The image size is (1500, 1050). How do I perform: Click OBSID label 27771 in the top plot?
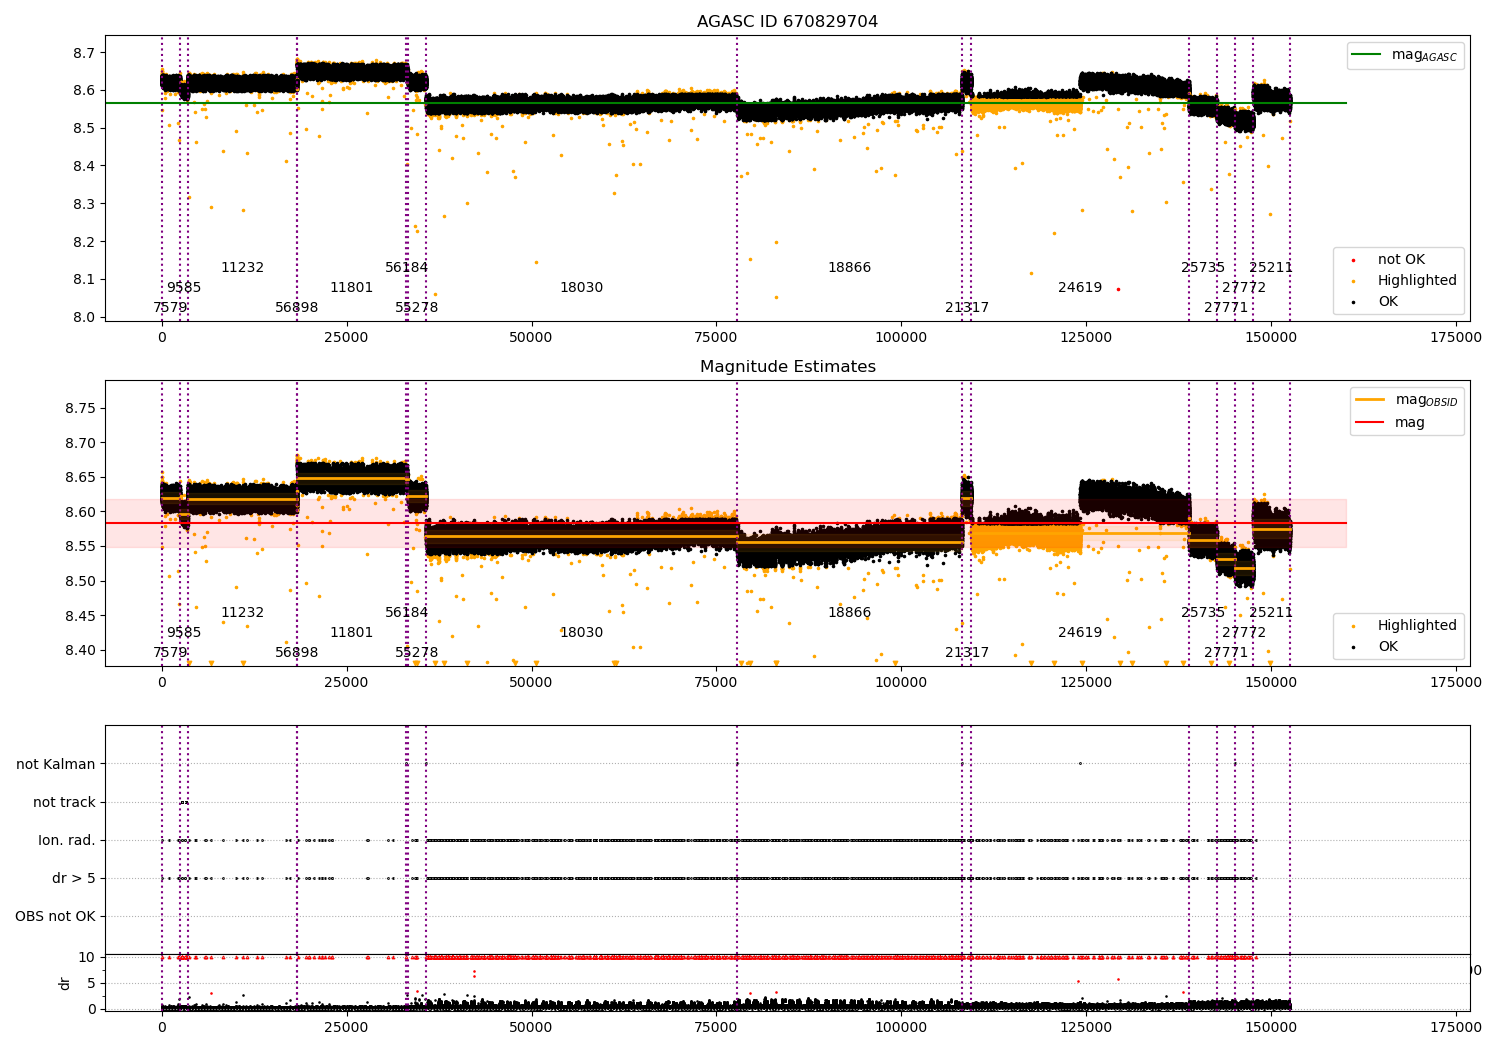1227,308
